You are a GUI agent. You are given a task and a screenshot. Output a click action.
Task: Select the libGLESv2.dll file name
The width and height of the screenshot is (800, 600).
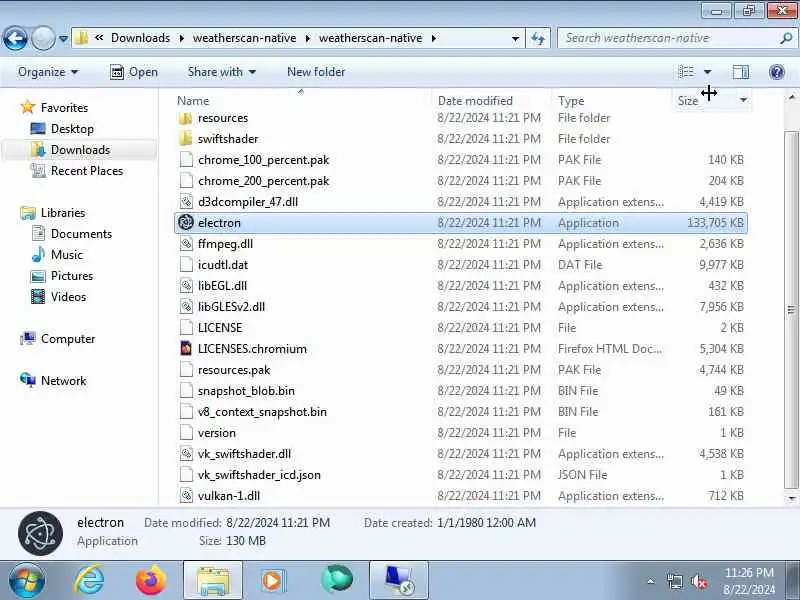point(231,307)
